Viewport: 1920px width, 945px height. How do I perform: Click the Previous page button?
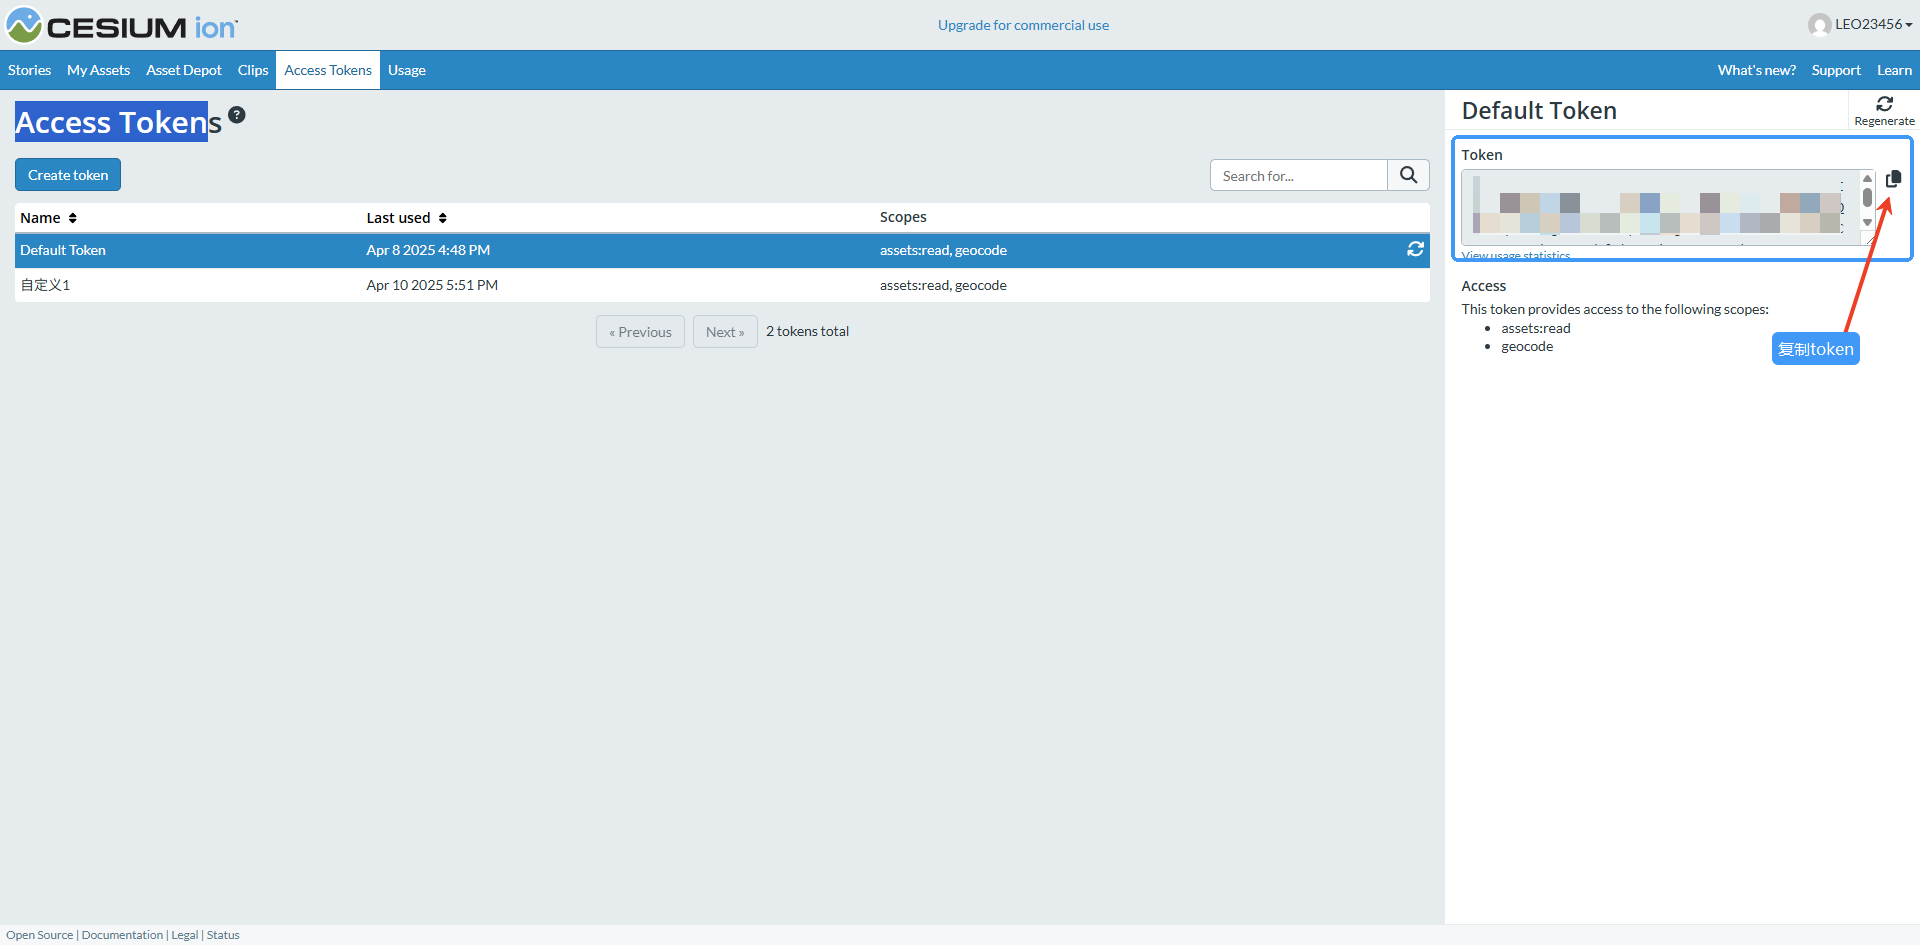pos(640,332)
